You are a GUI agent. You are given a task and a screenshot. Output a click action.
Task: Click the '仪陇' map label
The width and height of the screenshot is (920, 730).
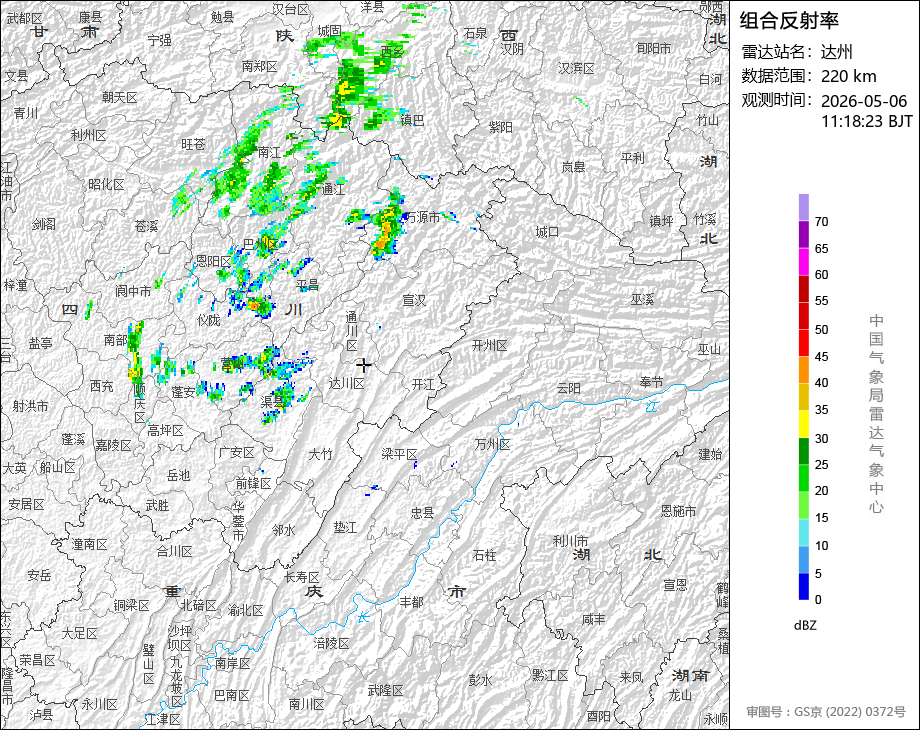pyautogui.click(x=208, y=320)
